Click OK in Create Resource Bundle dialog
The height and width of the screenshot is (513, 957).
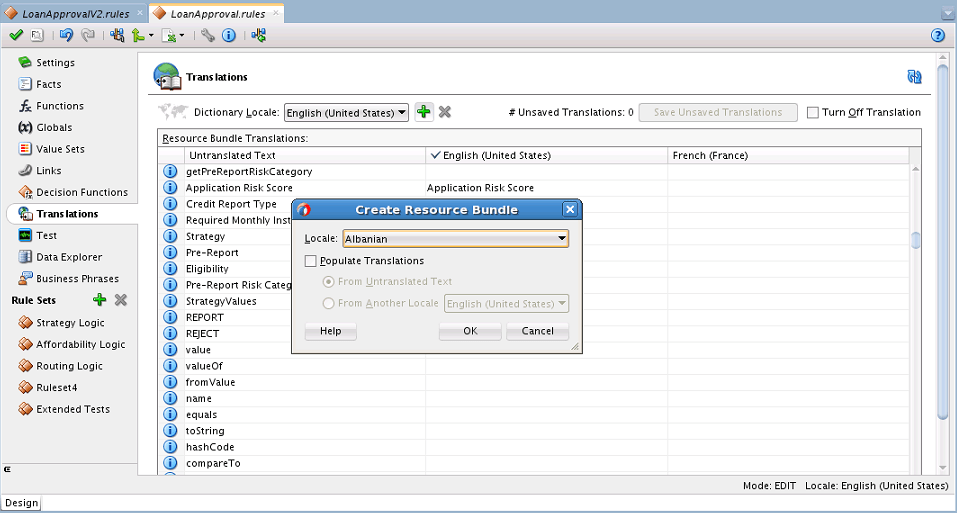[470, 331]
